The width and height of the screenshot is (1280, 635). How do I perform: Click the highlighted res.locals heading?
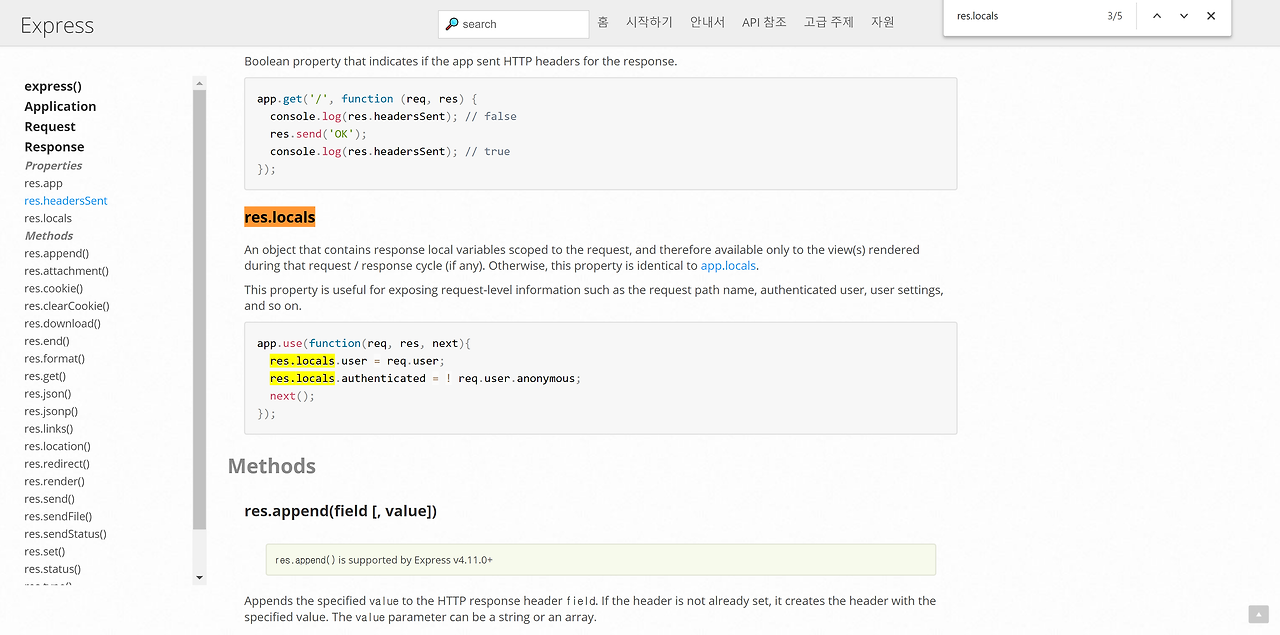(279, 217)
